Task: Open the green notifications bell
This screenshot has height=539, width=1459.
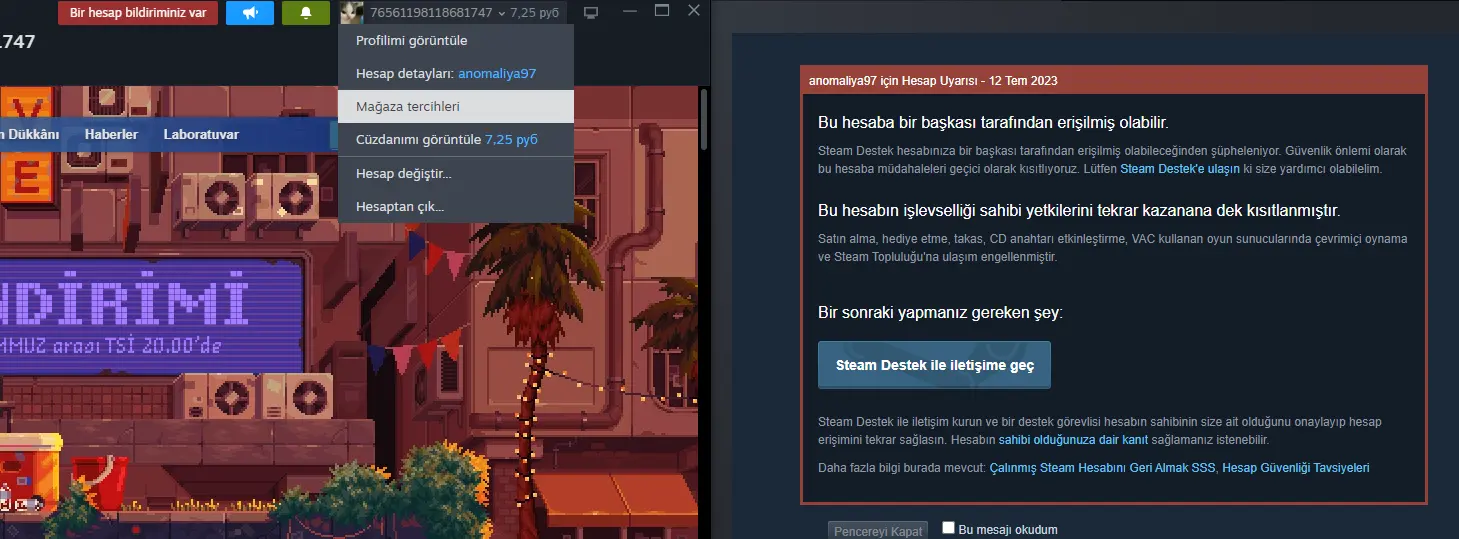Action: (x=306, y=13)
